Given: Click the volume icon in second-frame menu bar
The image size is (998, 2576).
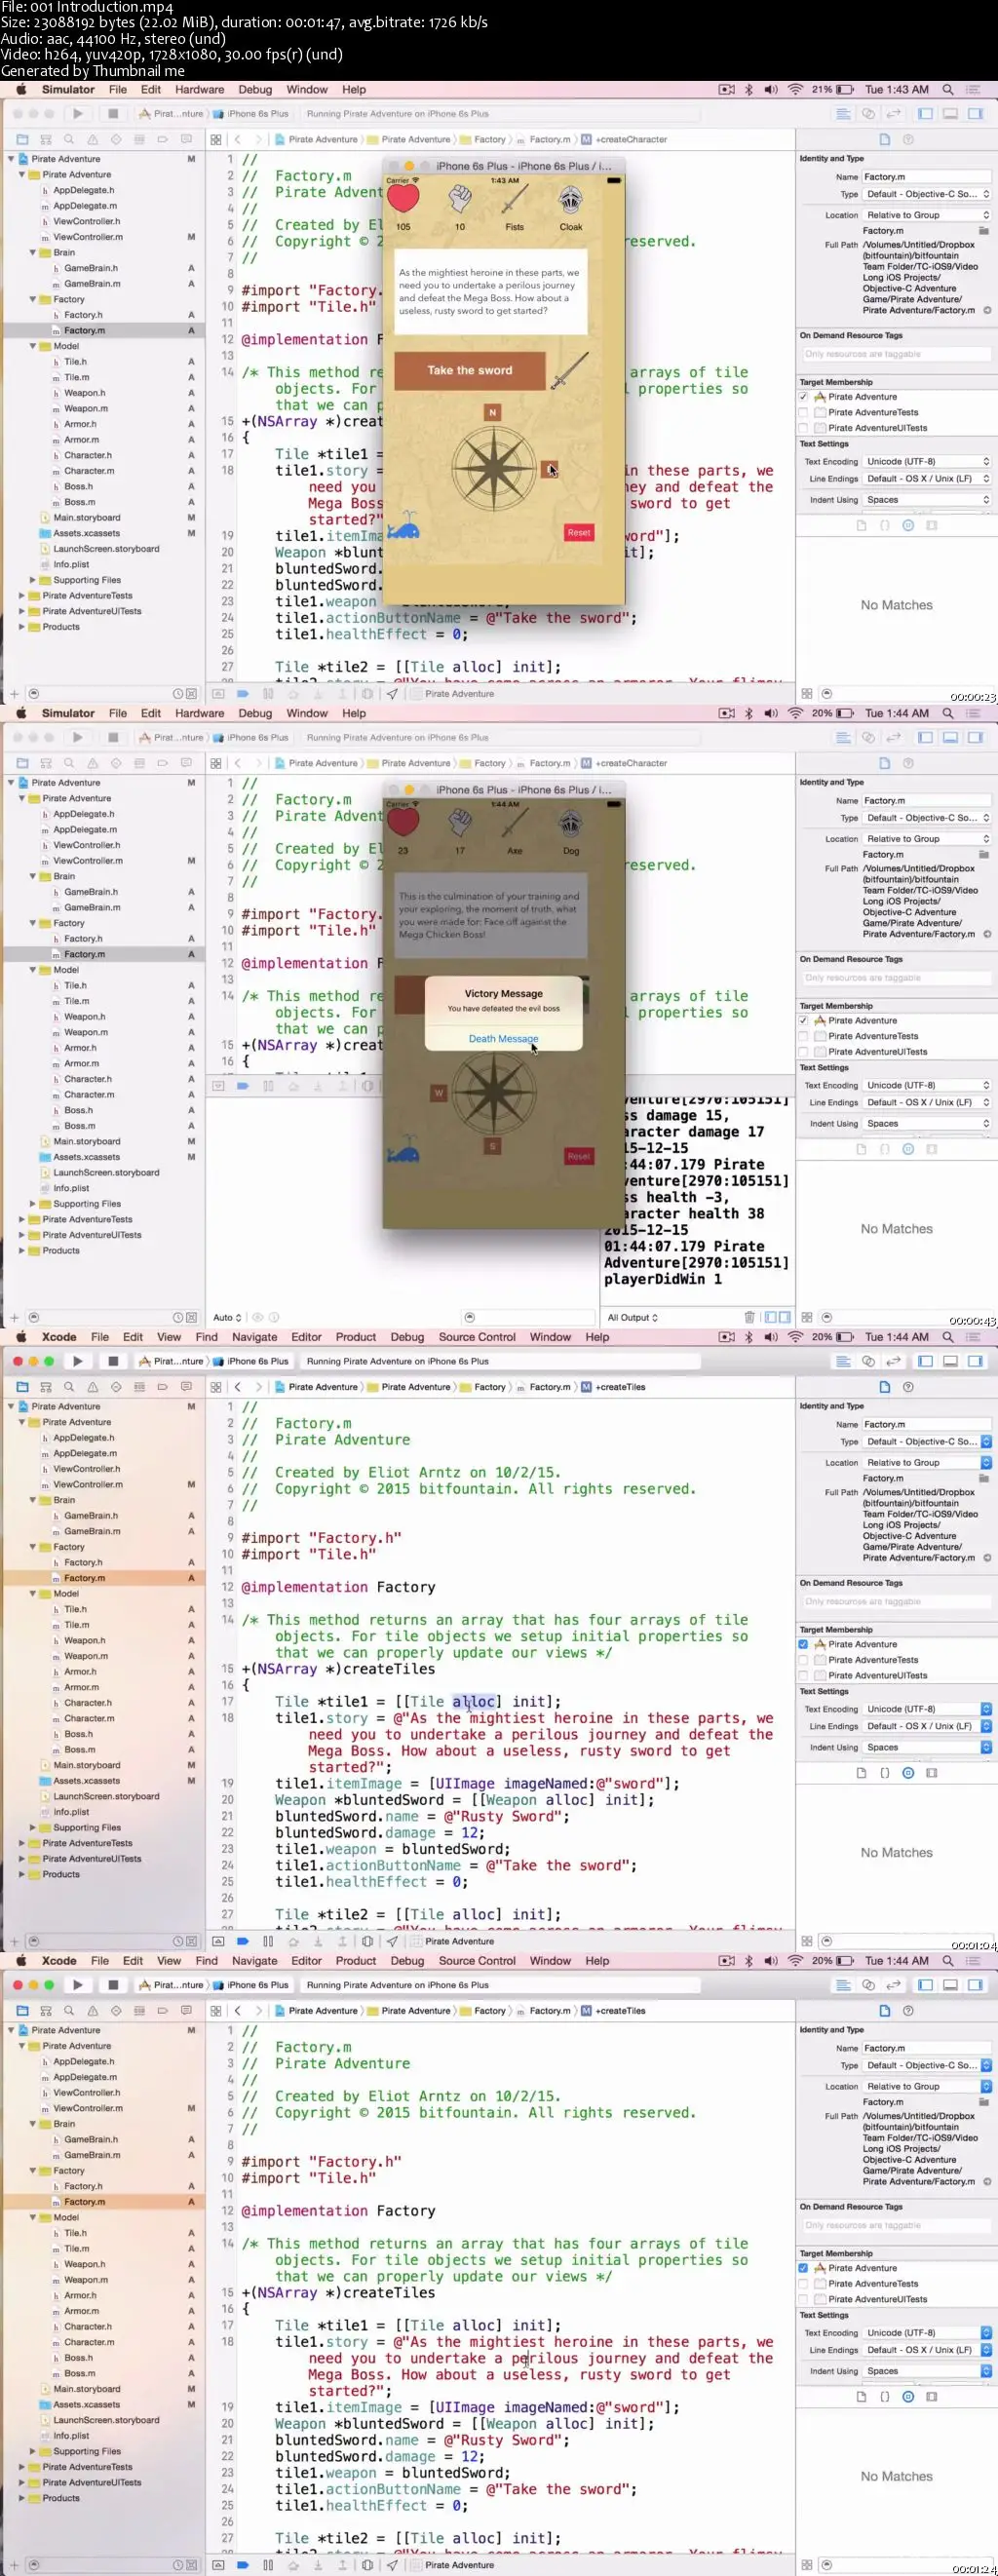Looking at the screenshot, I should [770, 713].
